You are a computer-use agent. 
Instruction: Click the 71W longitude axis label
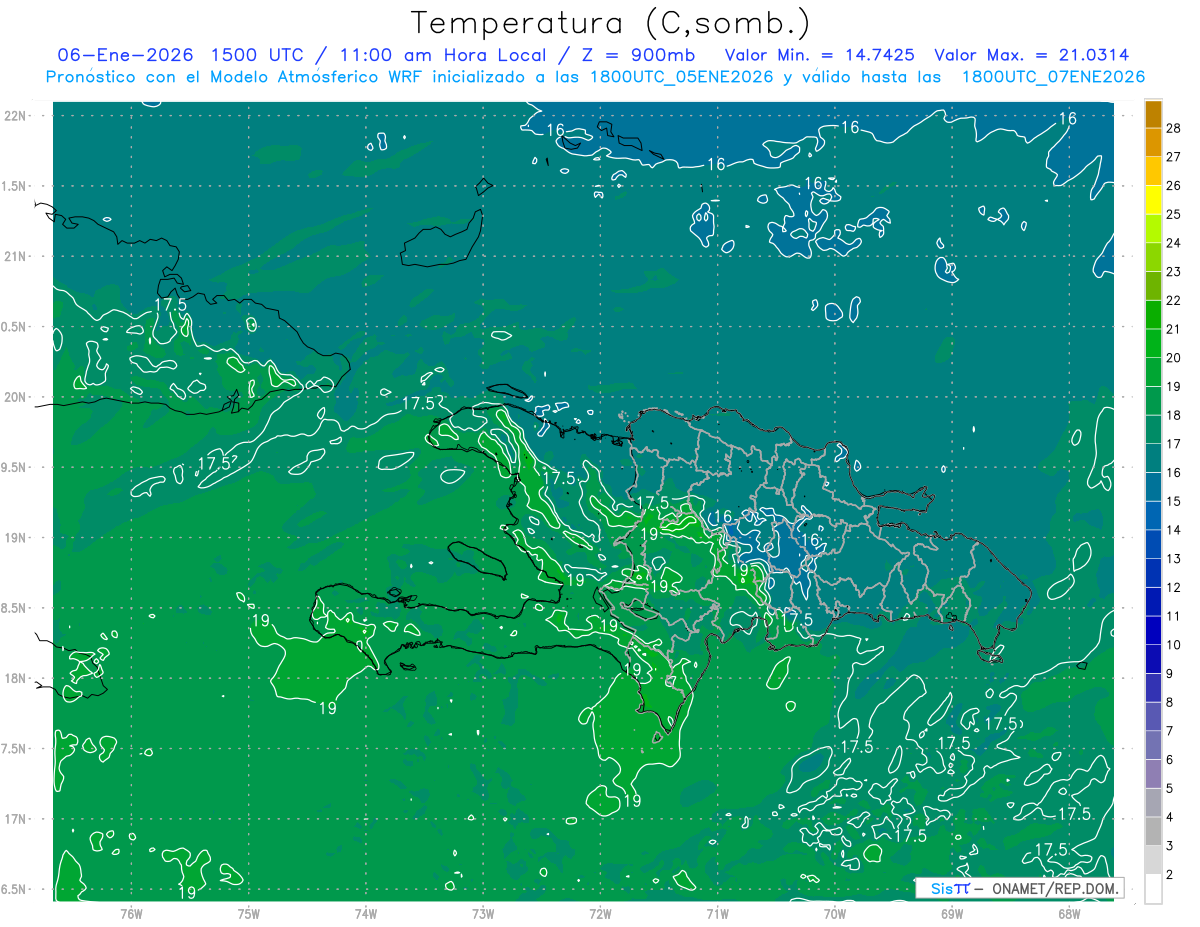pyautogui.click(x=717, y=913)
